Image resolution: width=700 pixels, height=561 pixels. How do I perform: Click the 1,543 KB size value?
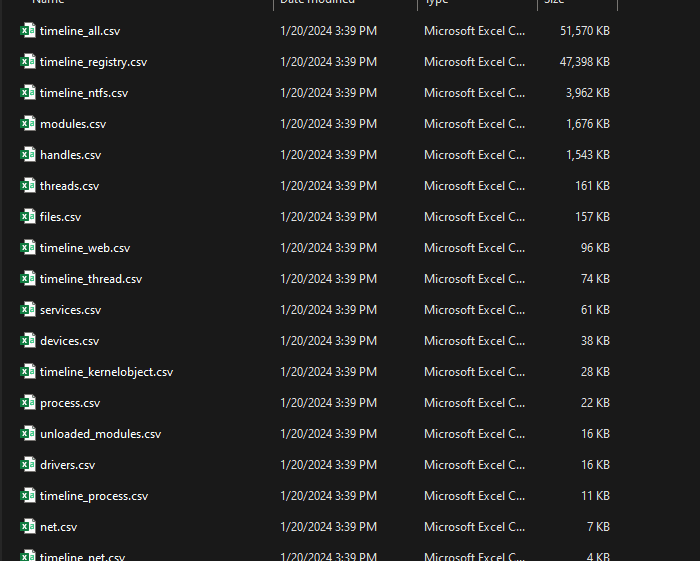[x=588, y=155]
